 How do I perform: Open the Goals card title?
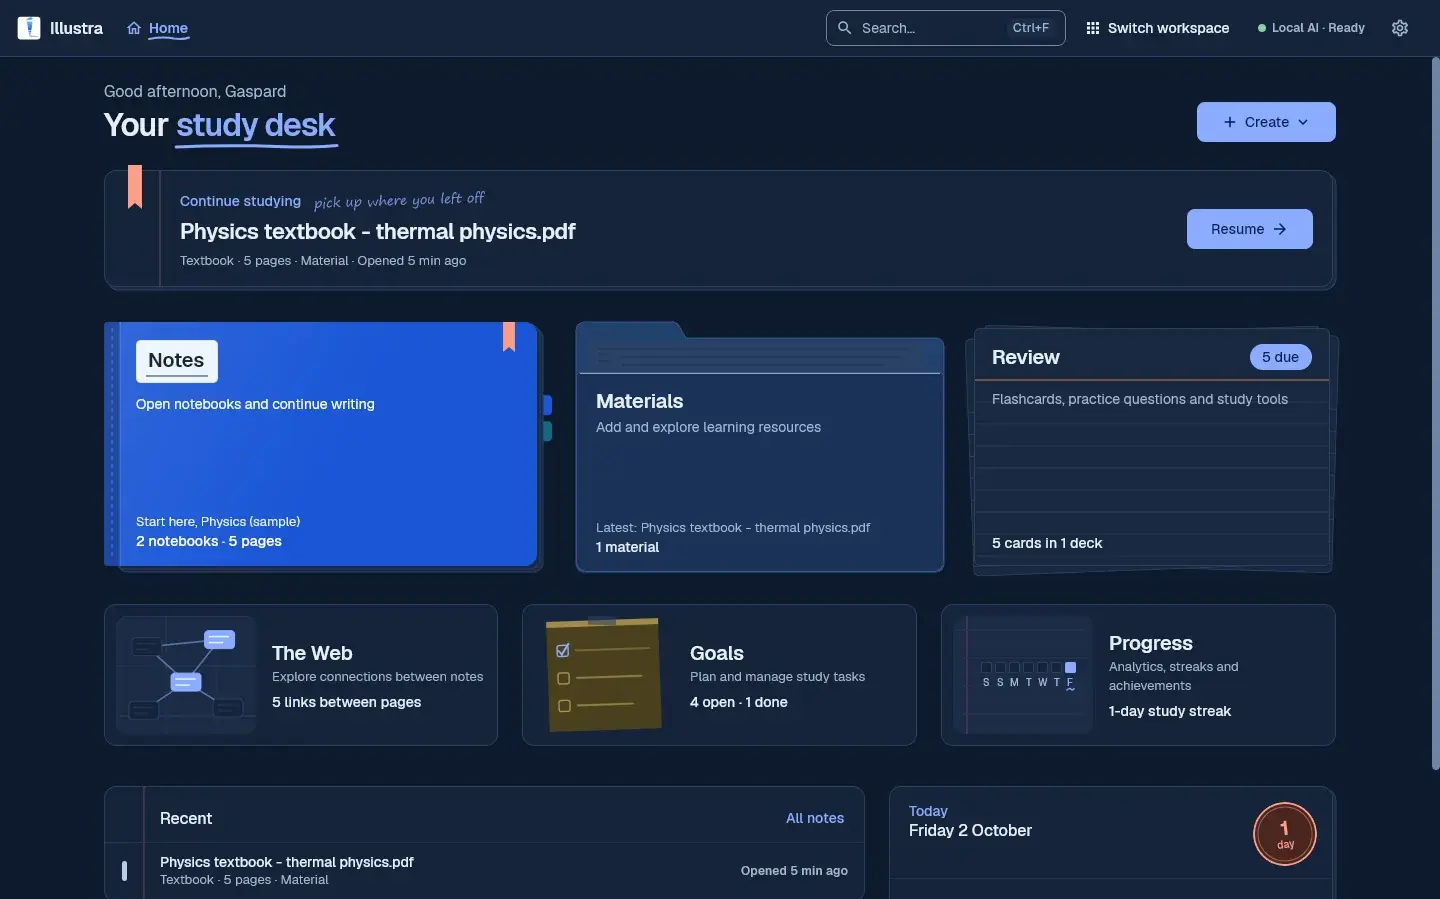tap(717, 653)
